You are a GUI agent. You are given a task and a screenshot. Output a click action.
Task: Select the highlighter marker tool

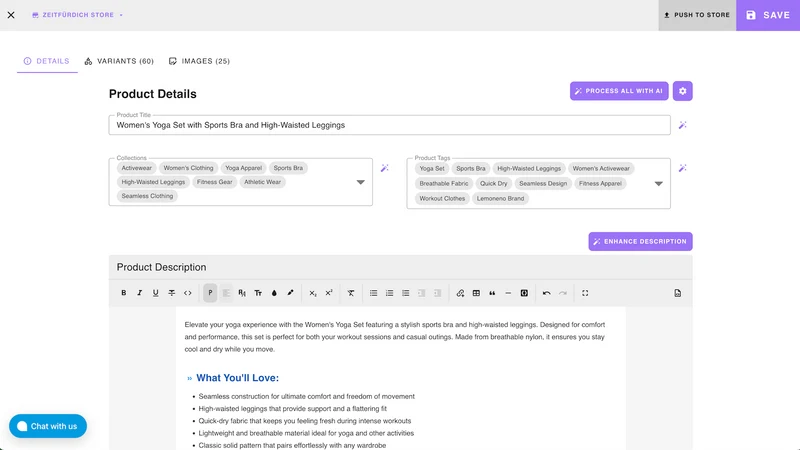290,293
